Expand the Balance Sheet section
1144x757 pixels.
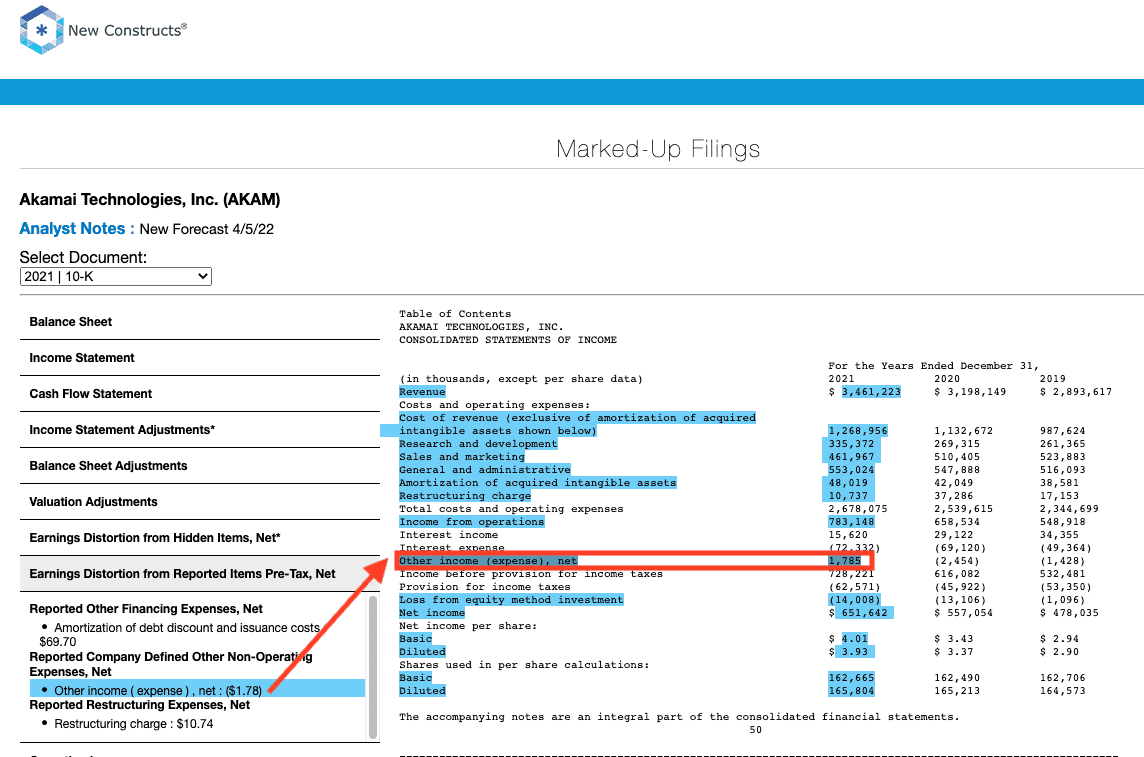point(199,322)
